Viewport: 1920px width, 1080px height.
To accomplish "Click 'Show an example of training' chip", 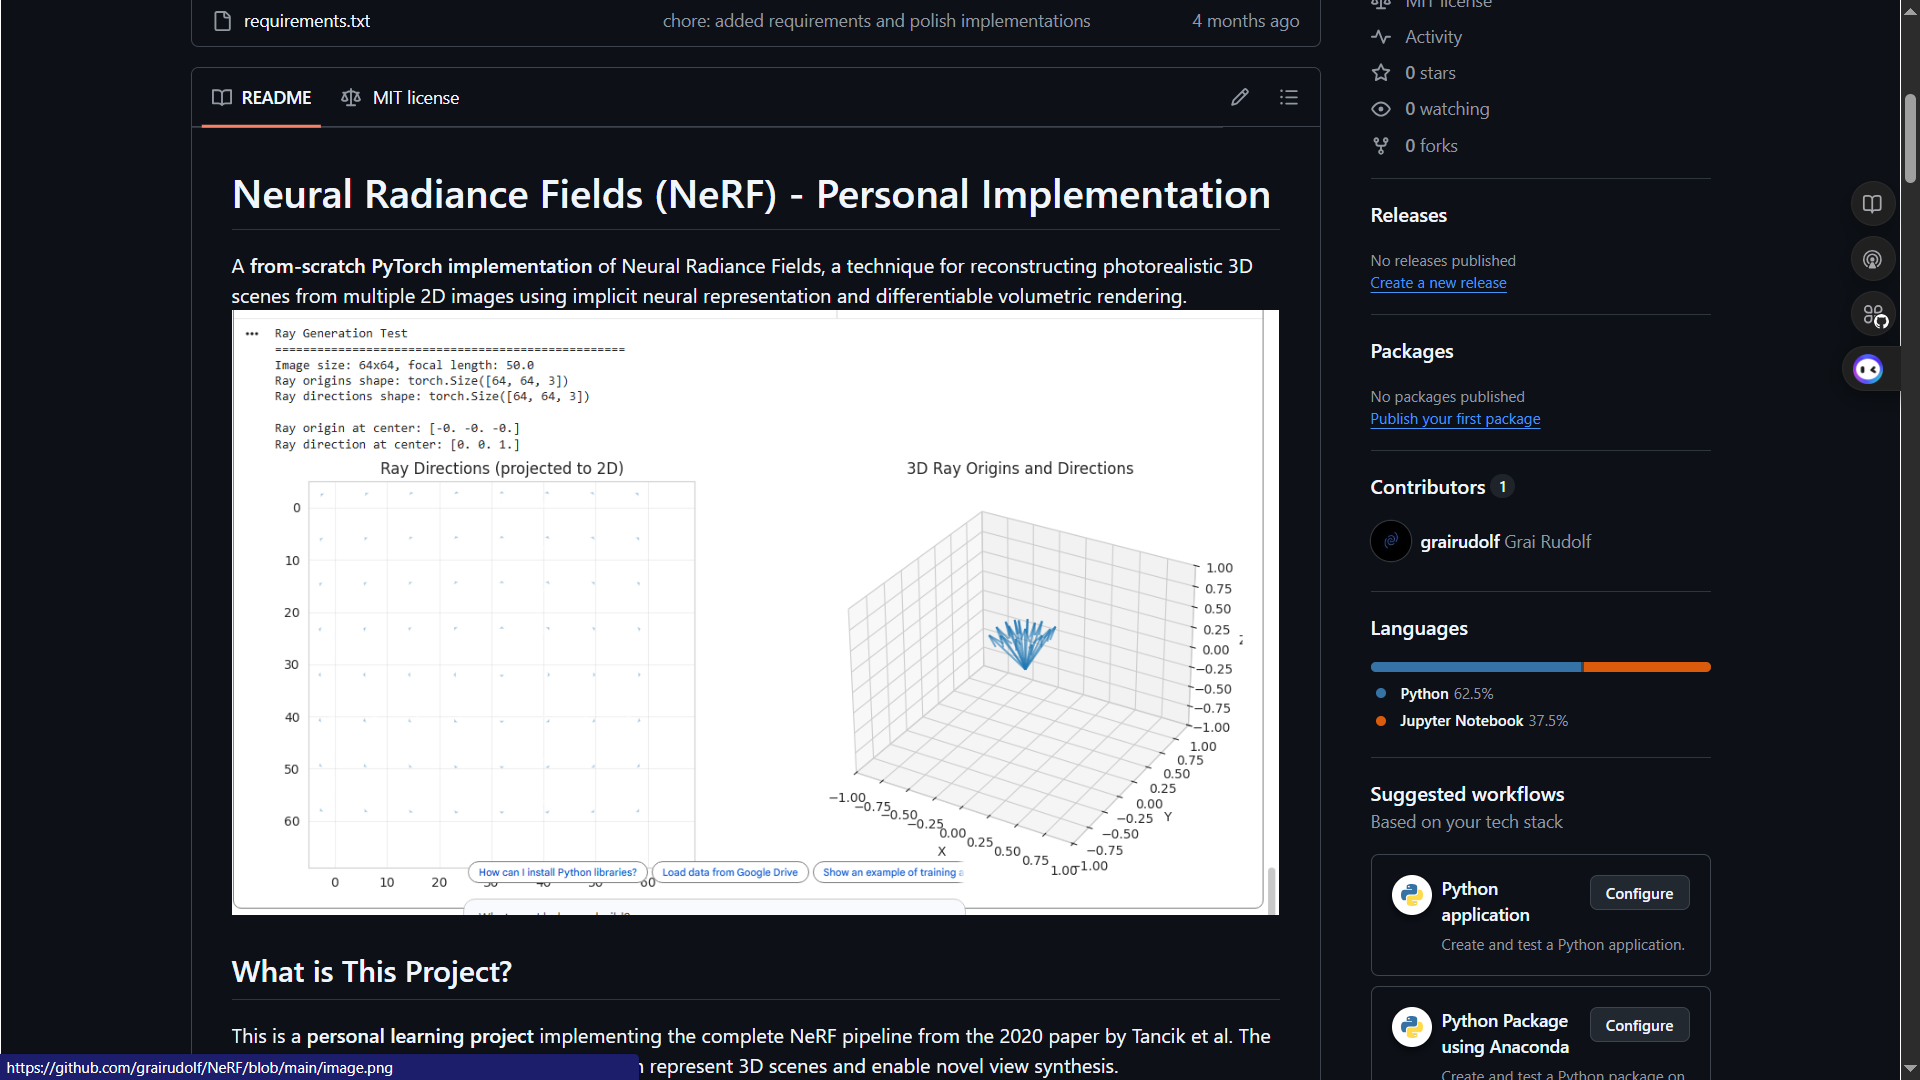I will [x=890, y=872].
